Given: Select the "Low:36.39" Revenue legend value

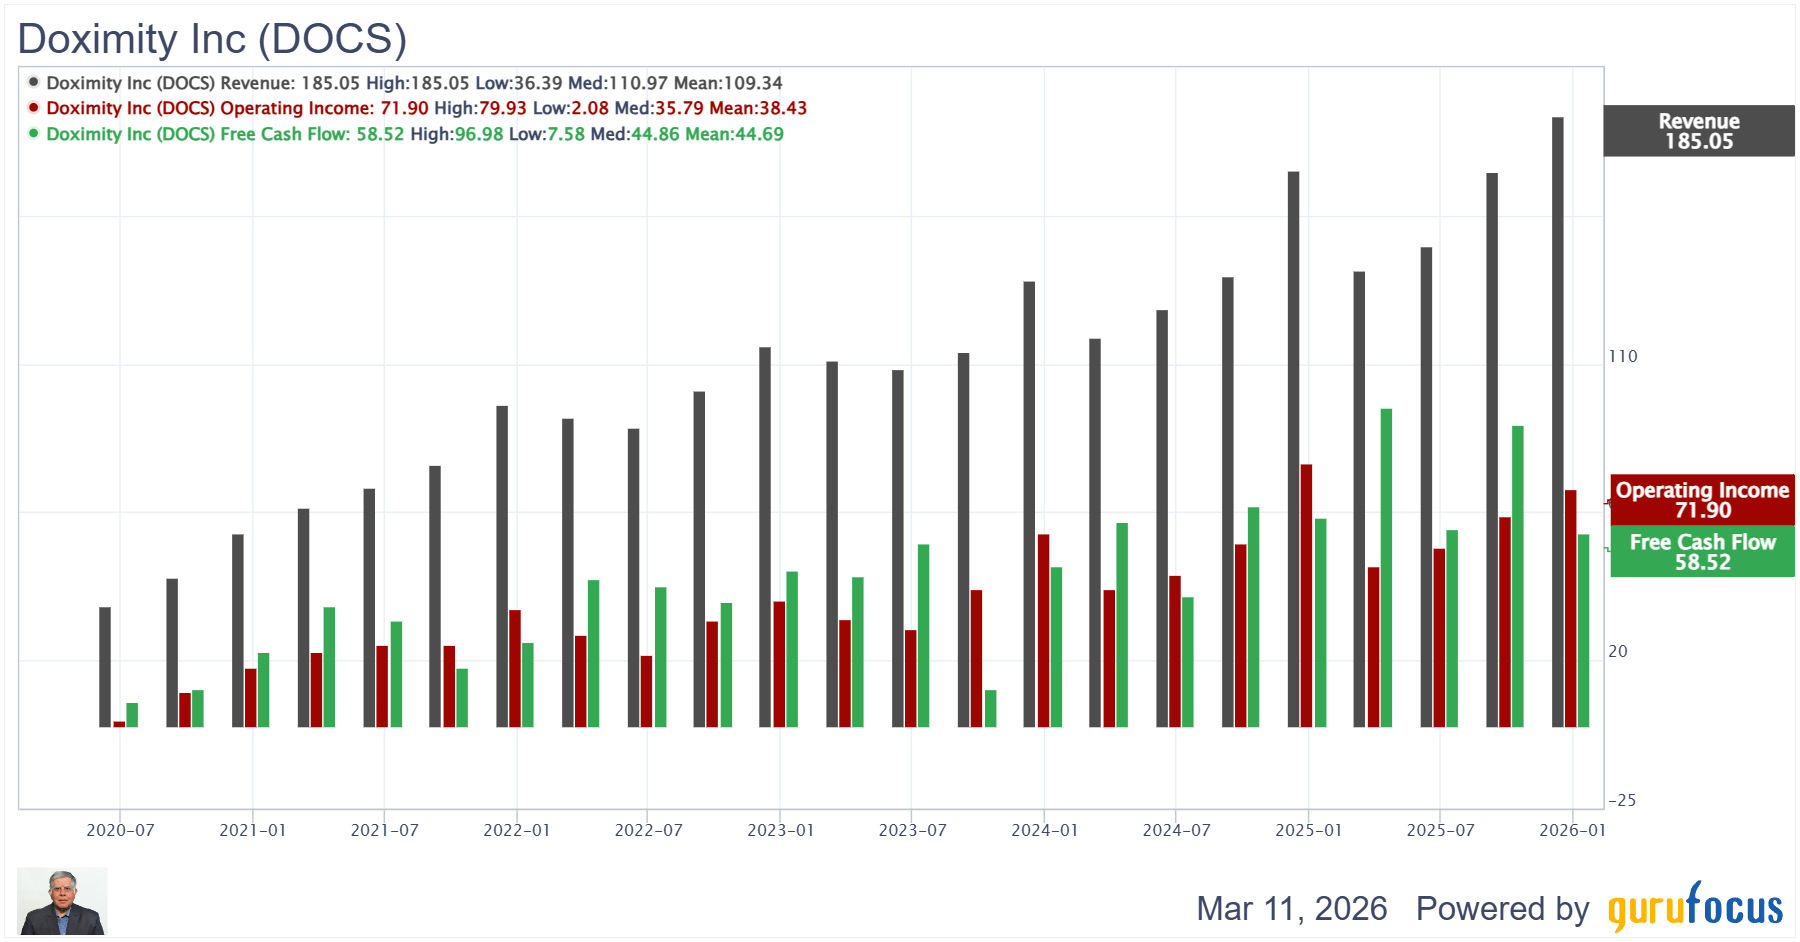Looking at the screenshot, I should (519, 83).
